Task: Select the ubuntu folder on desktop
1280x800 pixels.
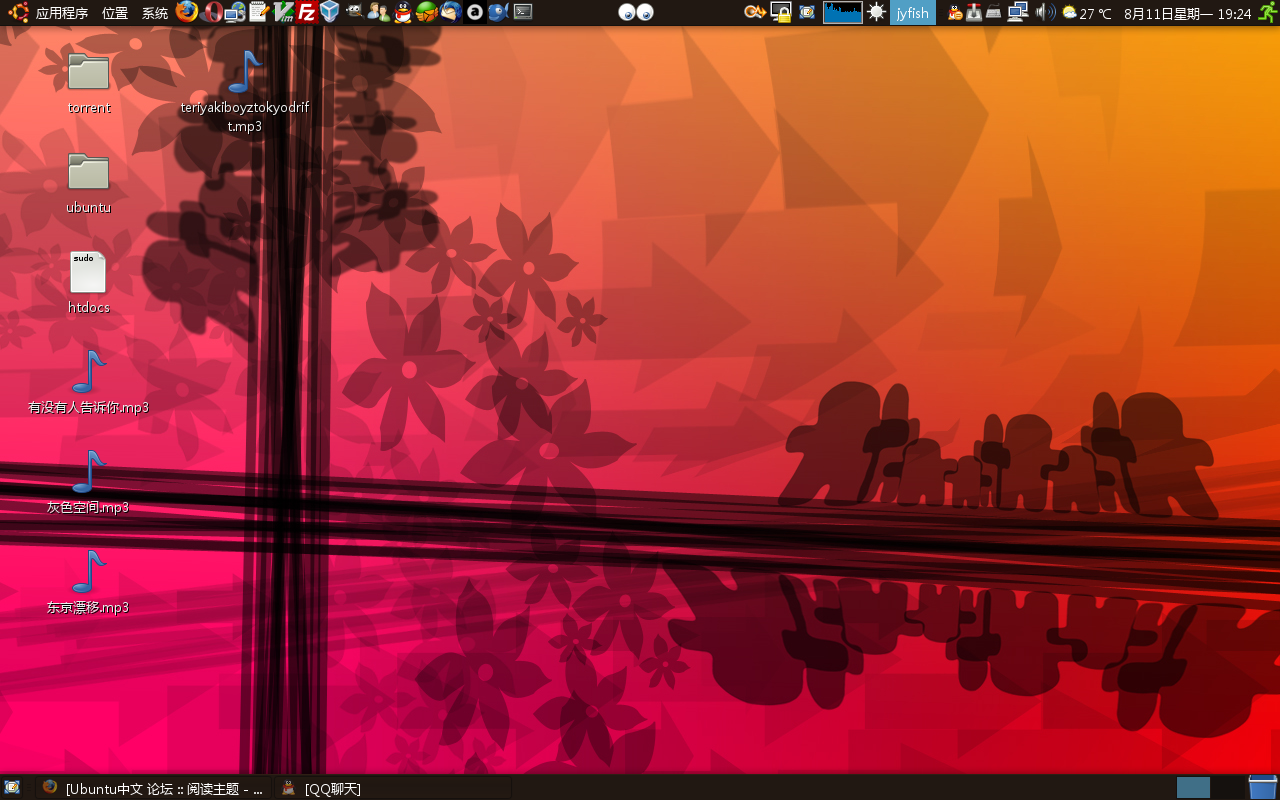Action: tap(89, 183)
